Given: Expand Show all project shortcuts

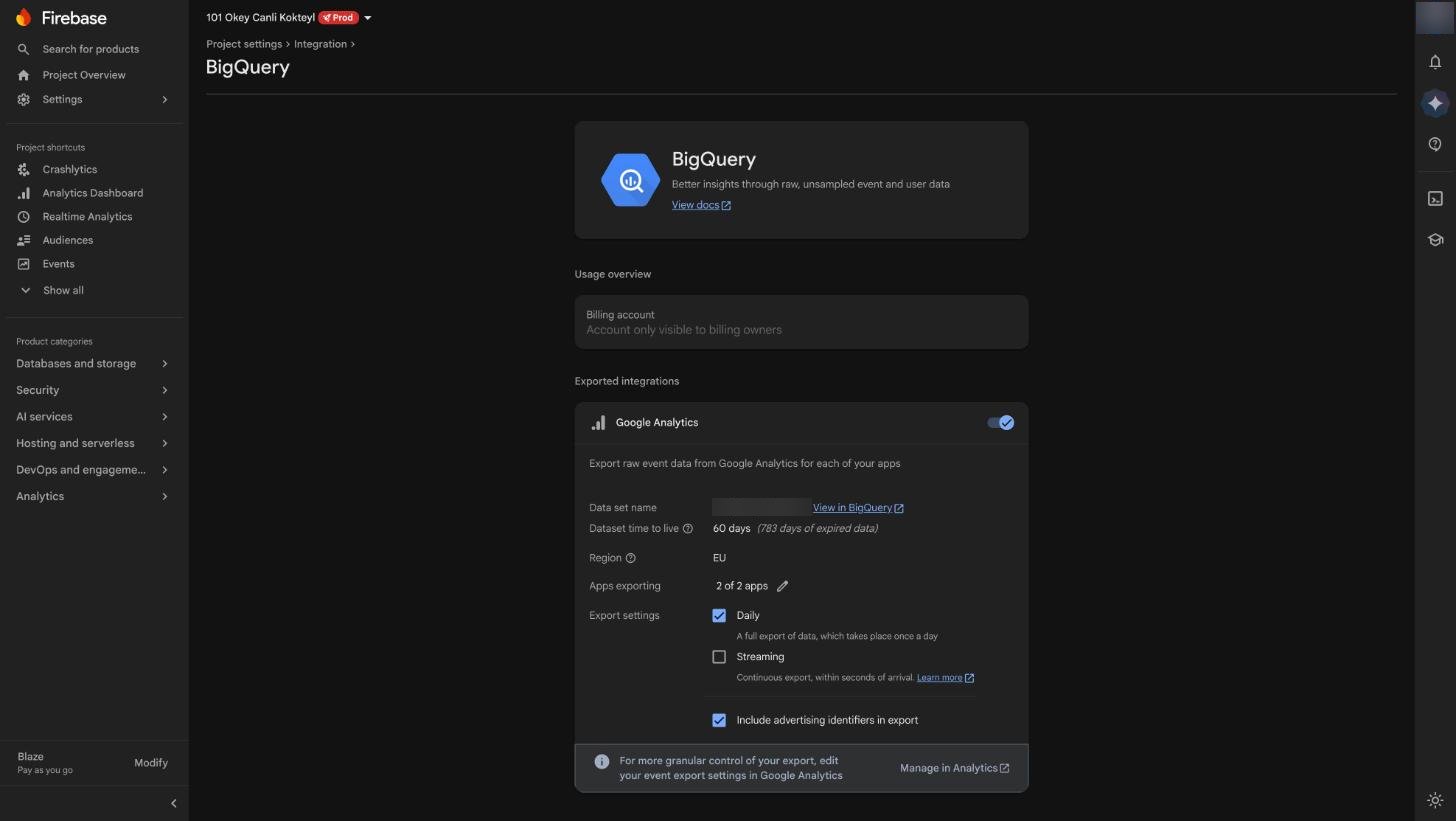Looking at the screenshot, I should 63,290.
